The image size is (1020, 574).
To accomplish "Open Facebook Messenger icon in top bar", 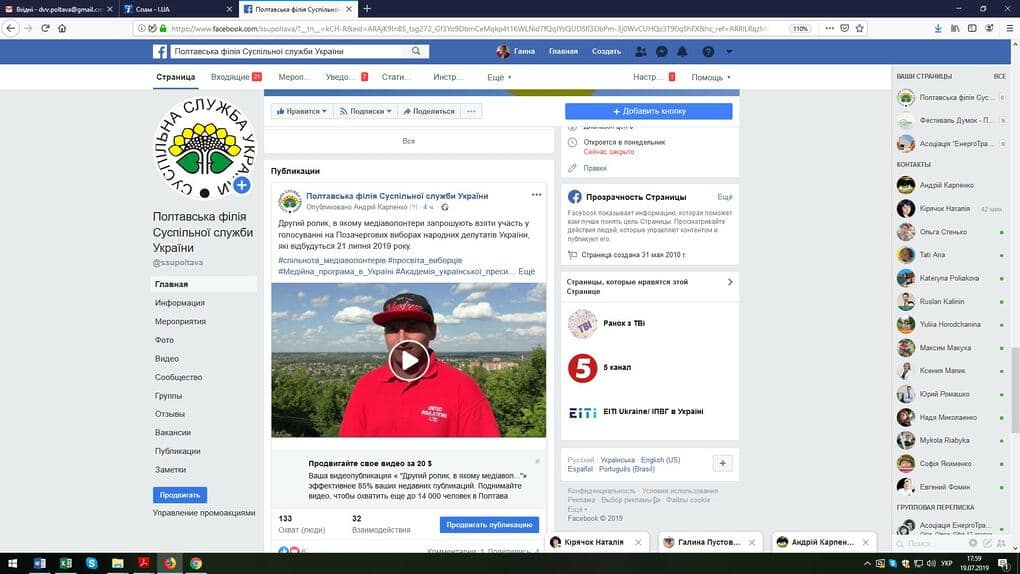I will [662, 51].
